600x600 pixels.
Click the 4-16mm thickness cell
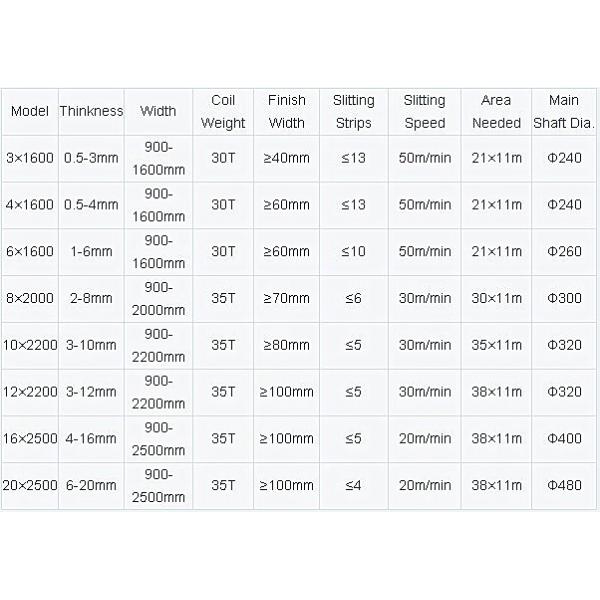click(x=91, y=438)
